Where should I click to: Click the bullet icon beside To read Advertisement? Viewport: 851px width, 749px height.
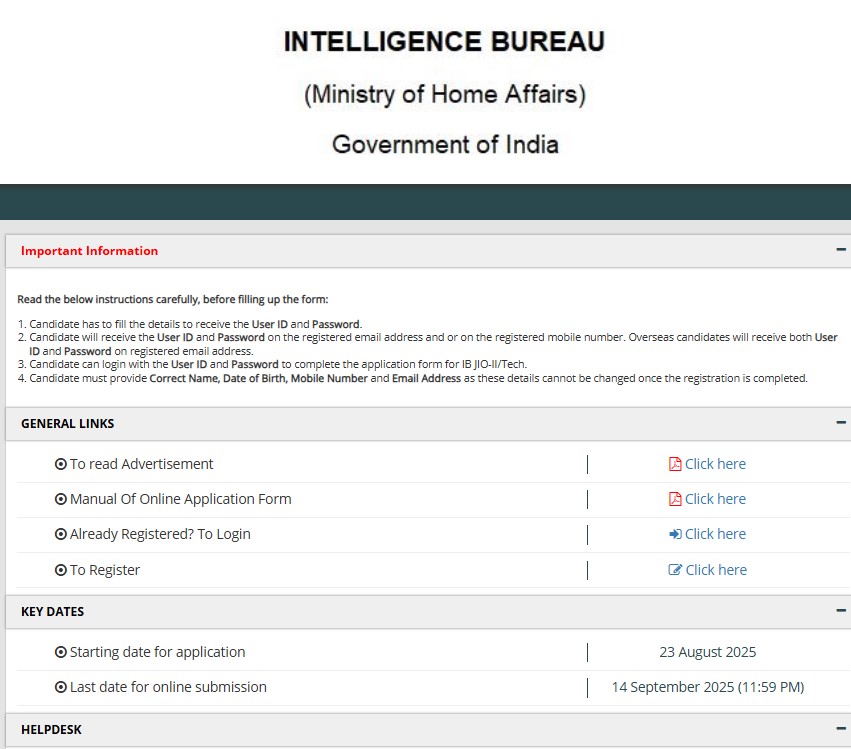(x=61, y=464)
